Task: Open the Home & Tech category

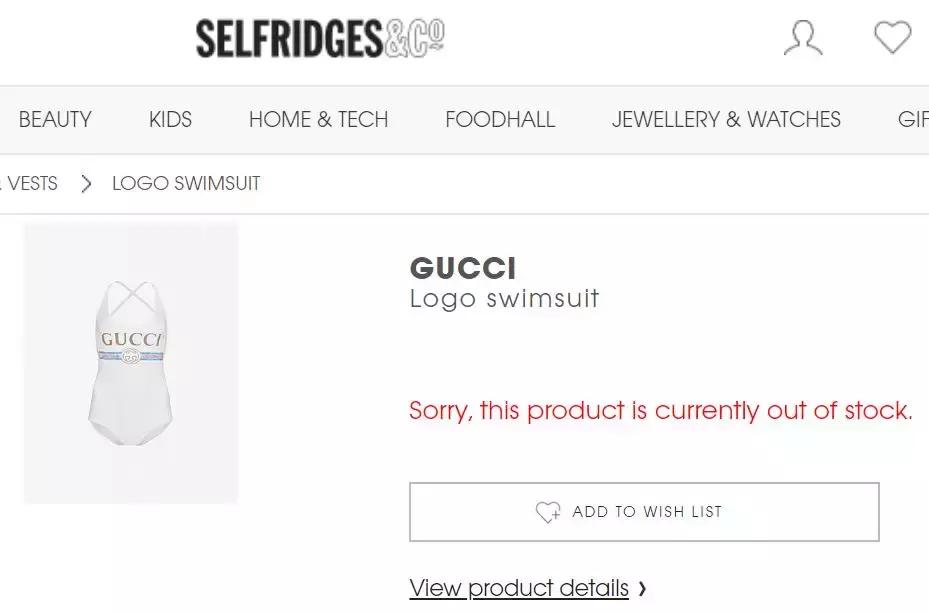Action: (x=318, y=120)
